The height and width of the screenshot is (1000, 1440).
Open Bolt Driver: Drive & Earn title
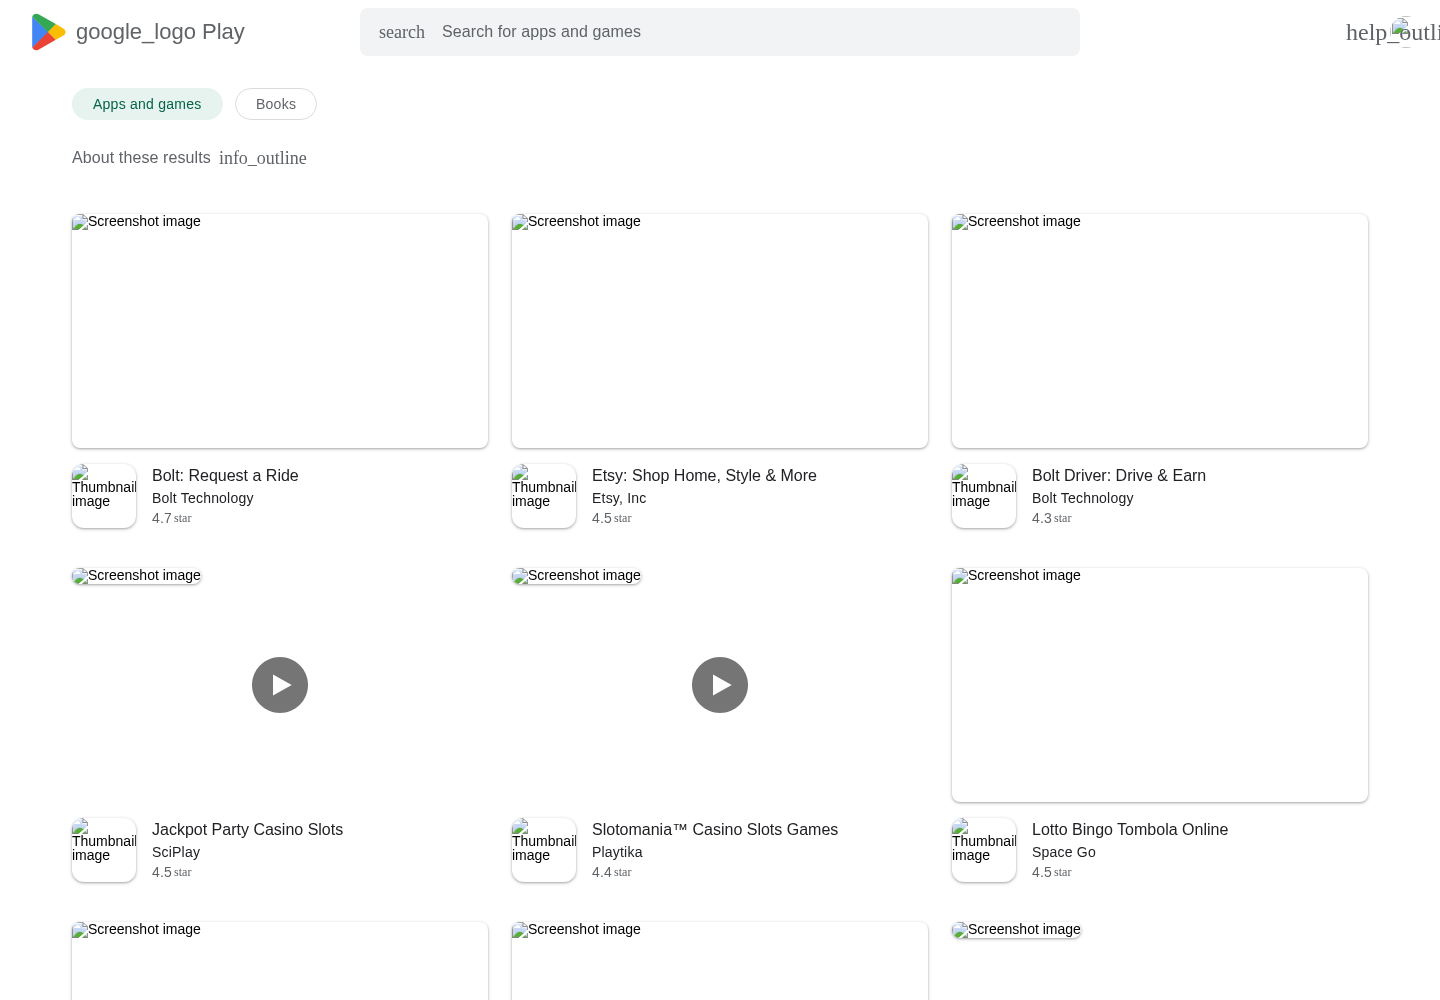[x=1119, y=476]
